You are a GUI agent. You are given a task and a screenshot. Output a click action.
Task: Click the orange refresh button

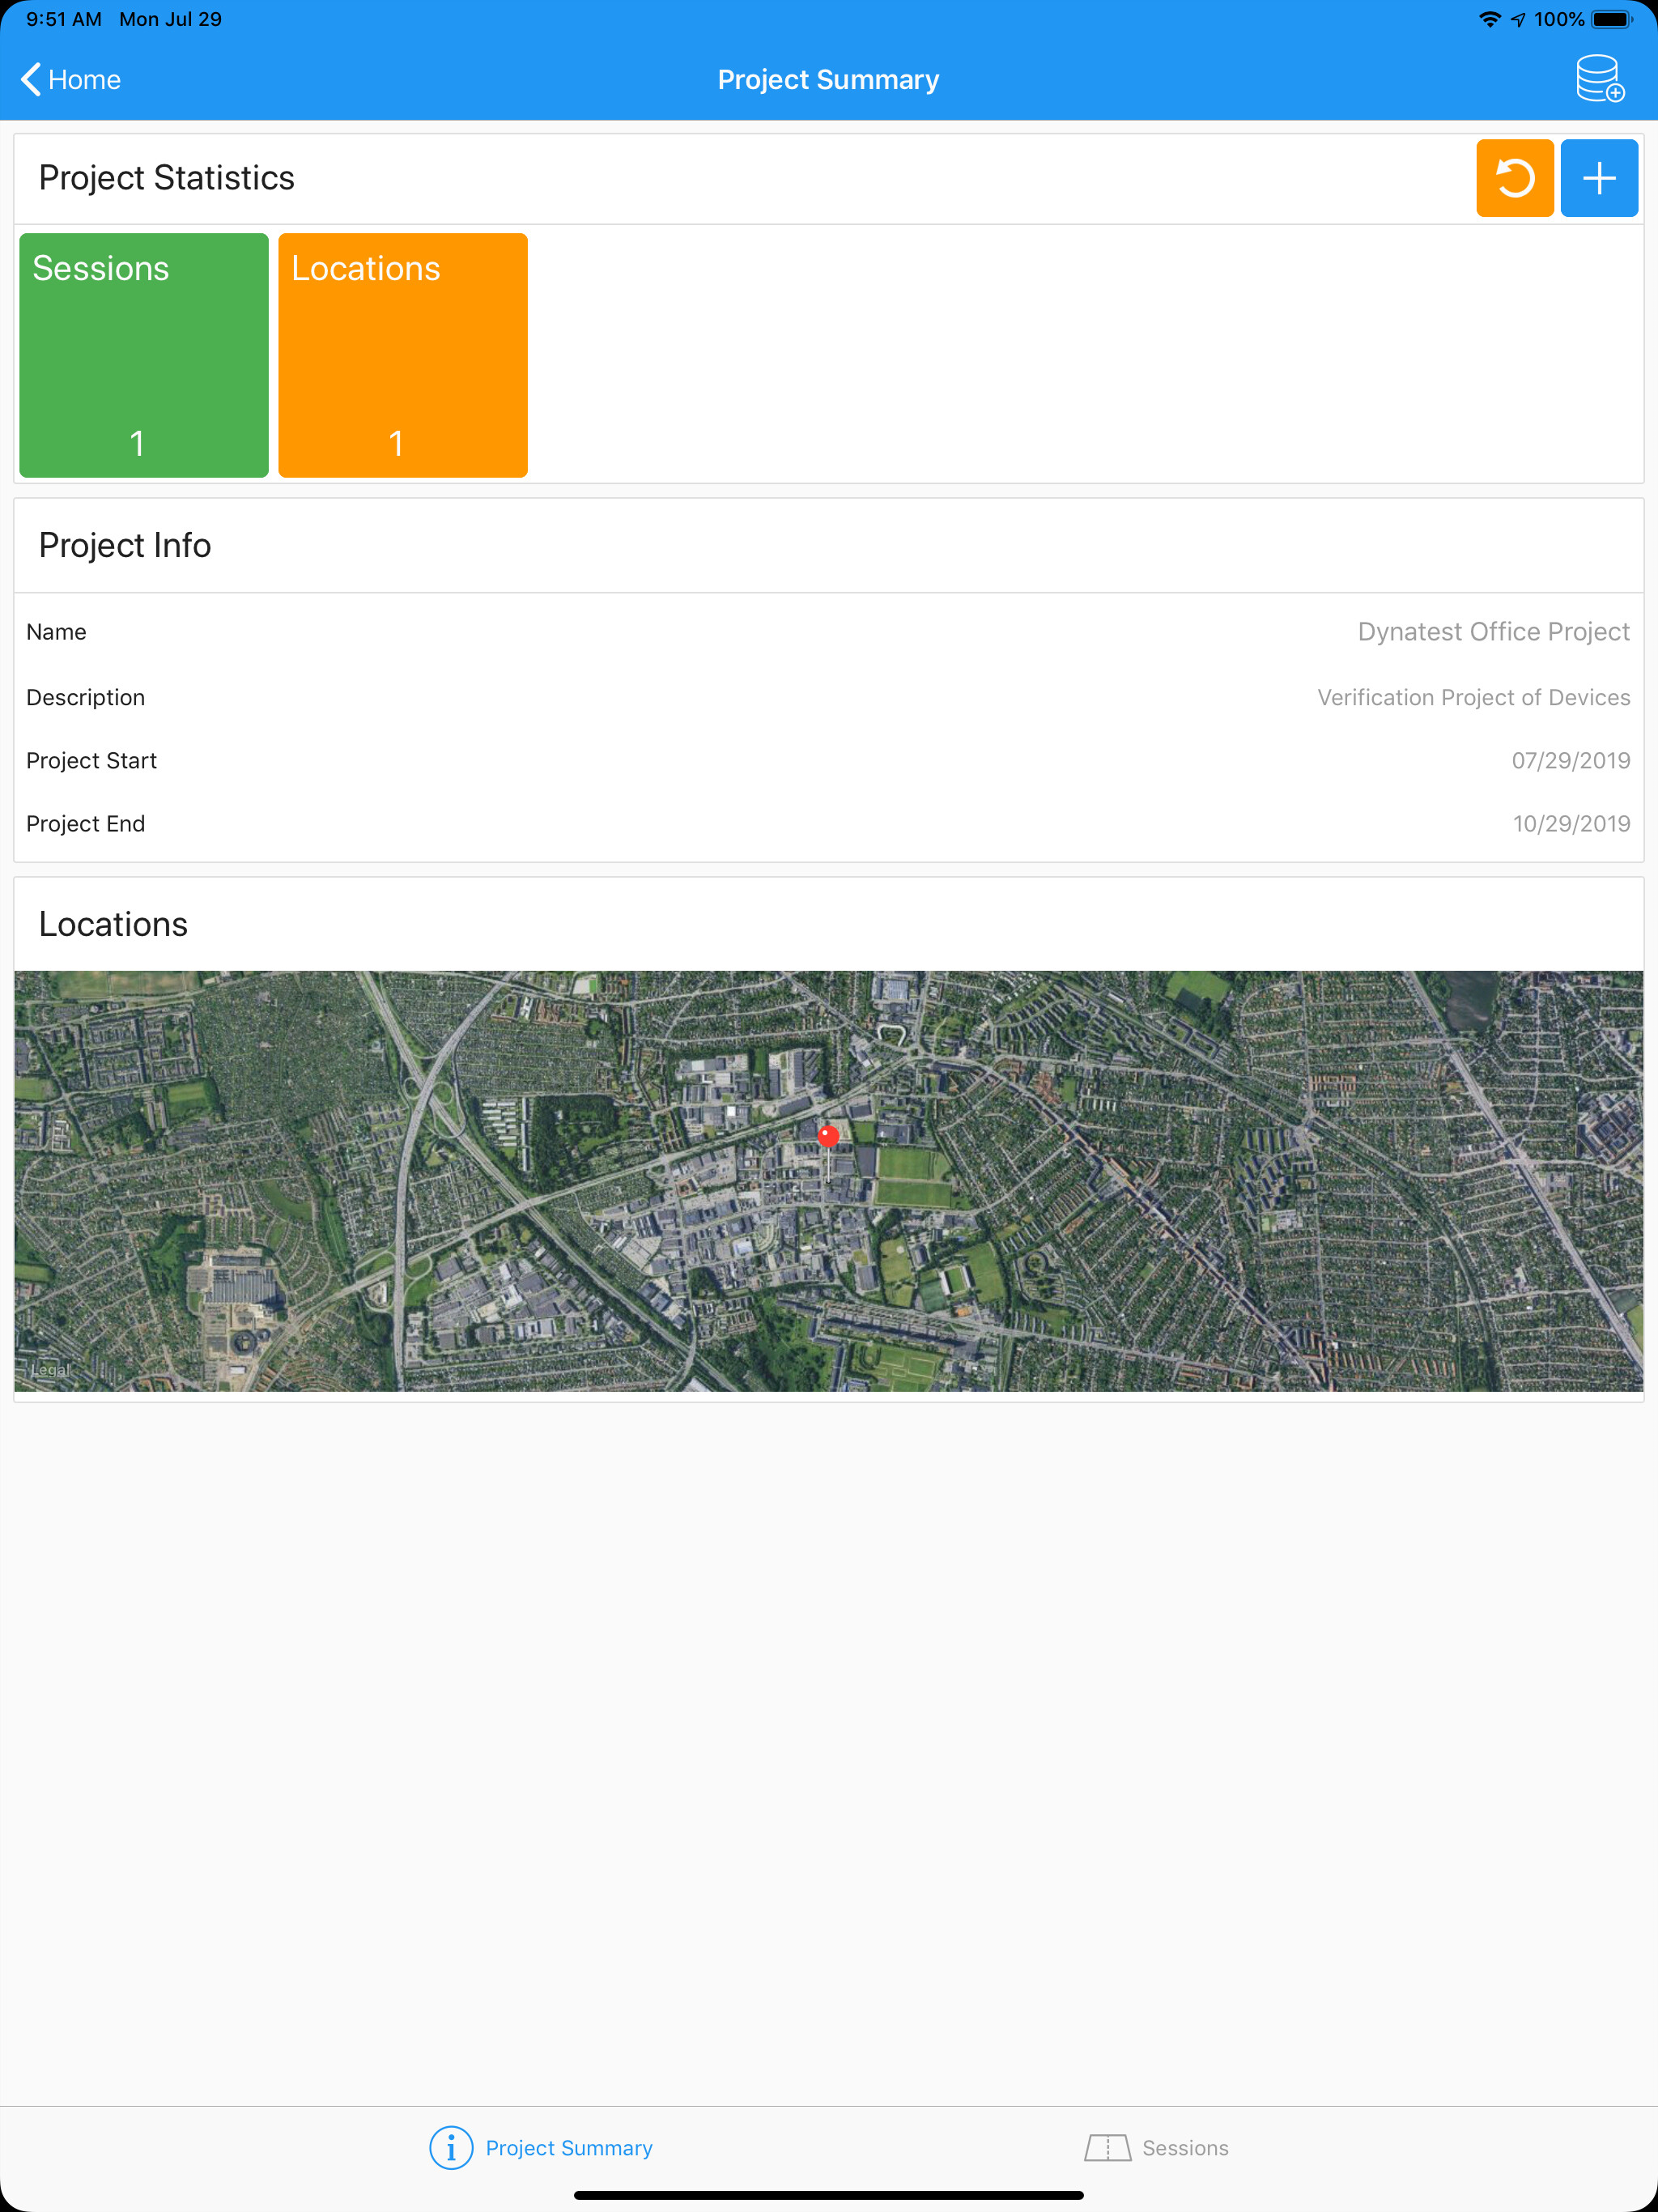point(1514,178)
